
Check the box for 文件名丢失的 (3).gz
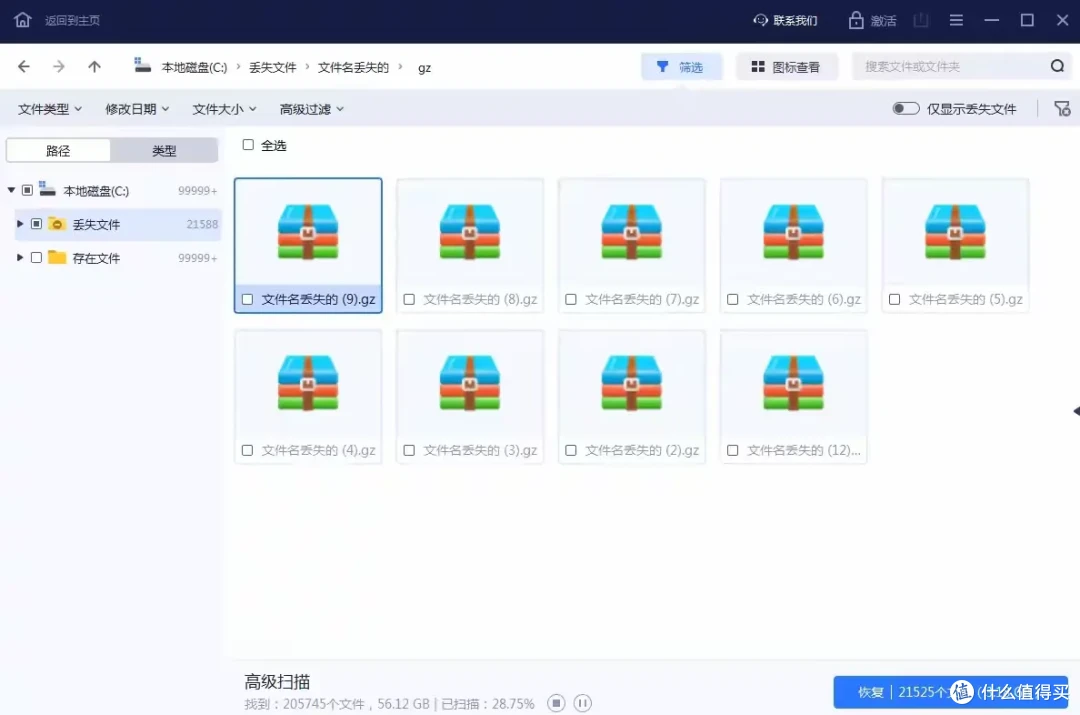click(409, 450)
